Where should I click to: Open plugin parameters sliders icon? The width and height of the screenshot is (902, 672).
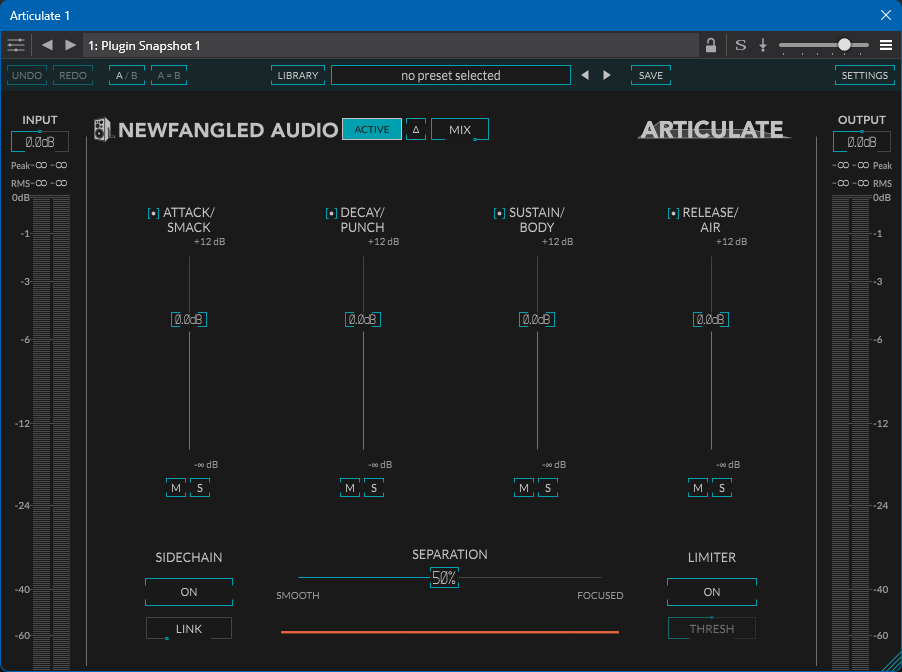[16, 45]
